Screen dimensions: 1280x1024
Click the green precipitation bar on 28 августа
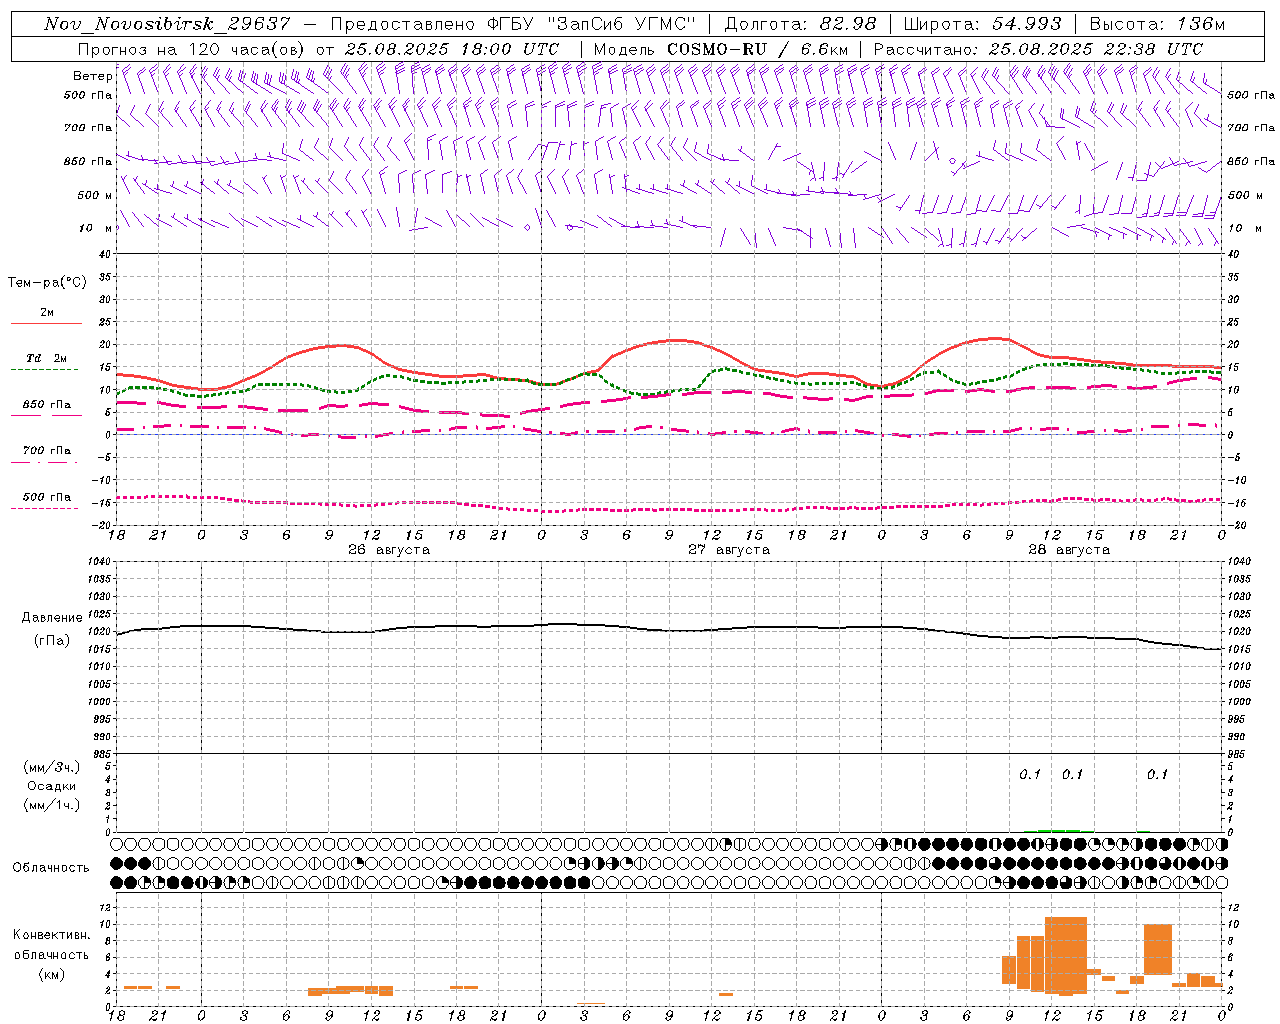click(x=1058, y=830)
